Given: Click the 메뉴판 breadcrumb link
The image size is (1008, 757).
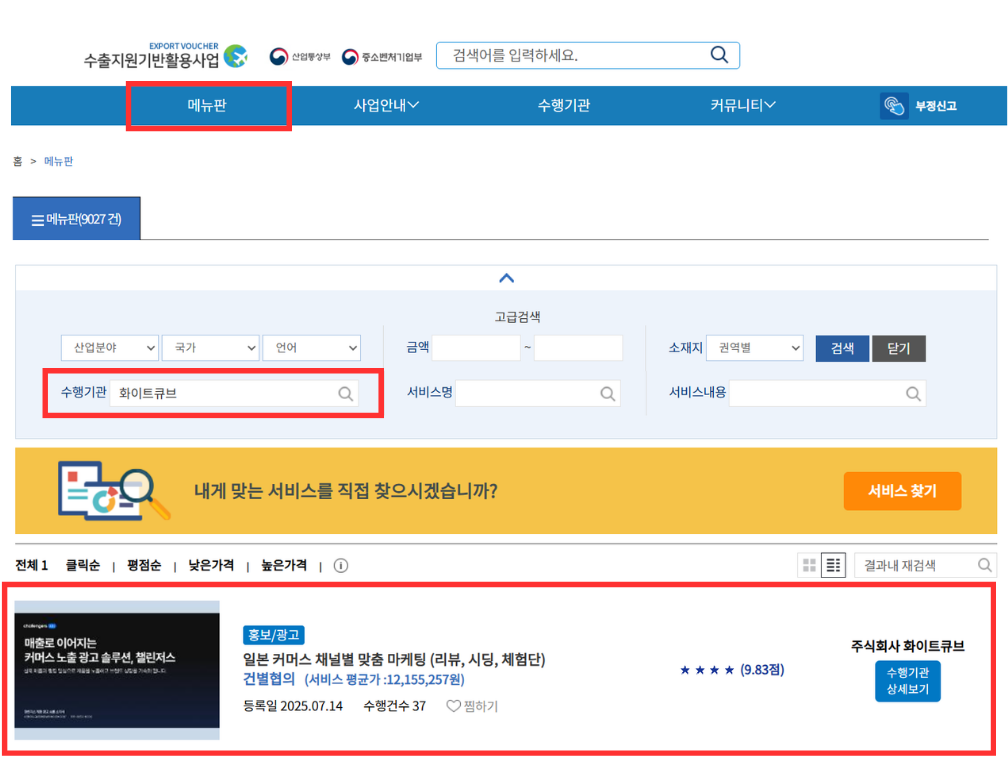Looking at the screenshot, I should [58, 161].
